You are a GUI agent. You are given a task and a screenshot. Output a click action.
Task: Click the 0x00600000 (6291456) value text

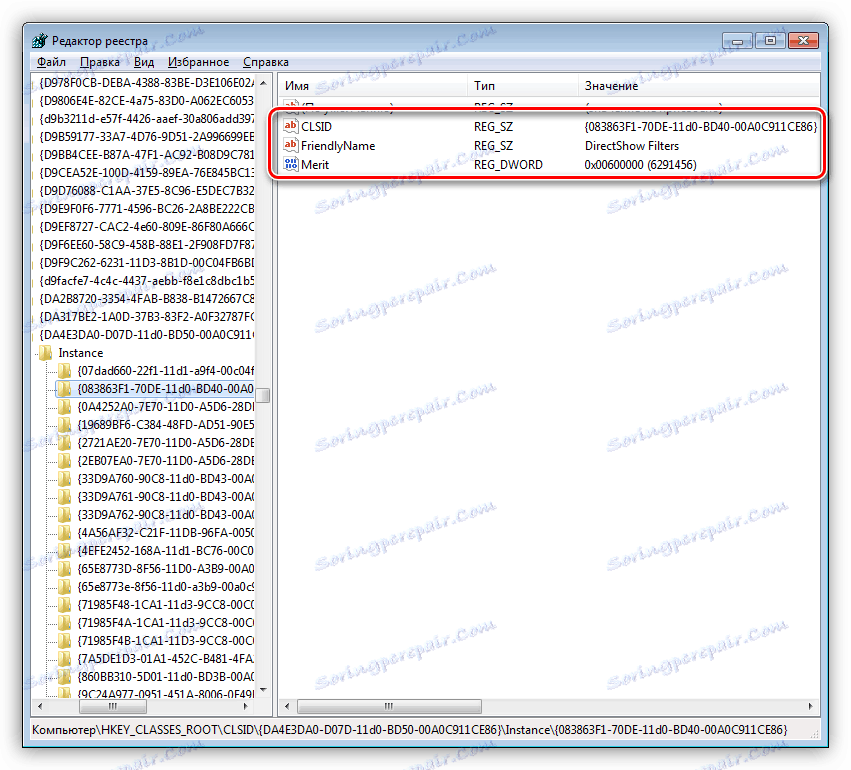pyautogui.click(x=640, y=164)
